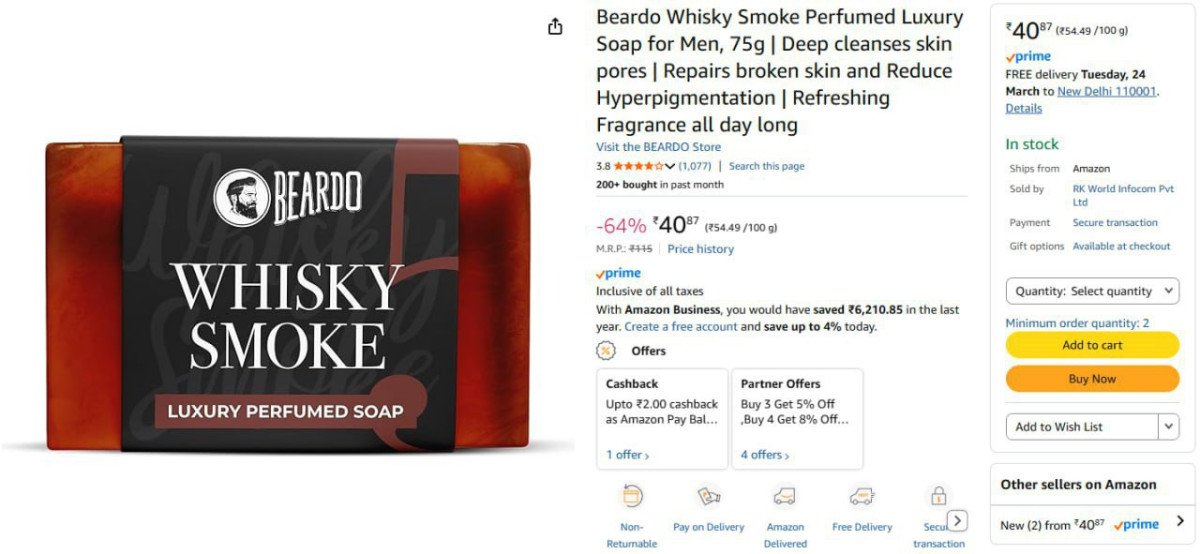This screenshot has width=1200, height=554.
Task: Click the Non-Returnable icon
Action: coord(632,496)
